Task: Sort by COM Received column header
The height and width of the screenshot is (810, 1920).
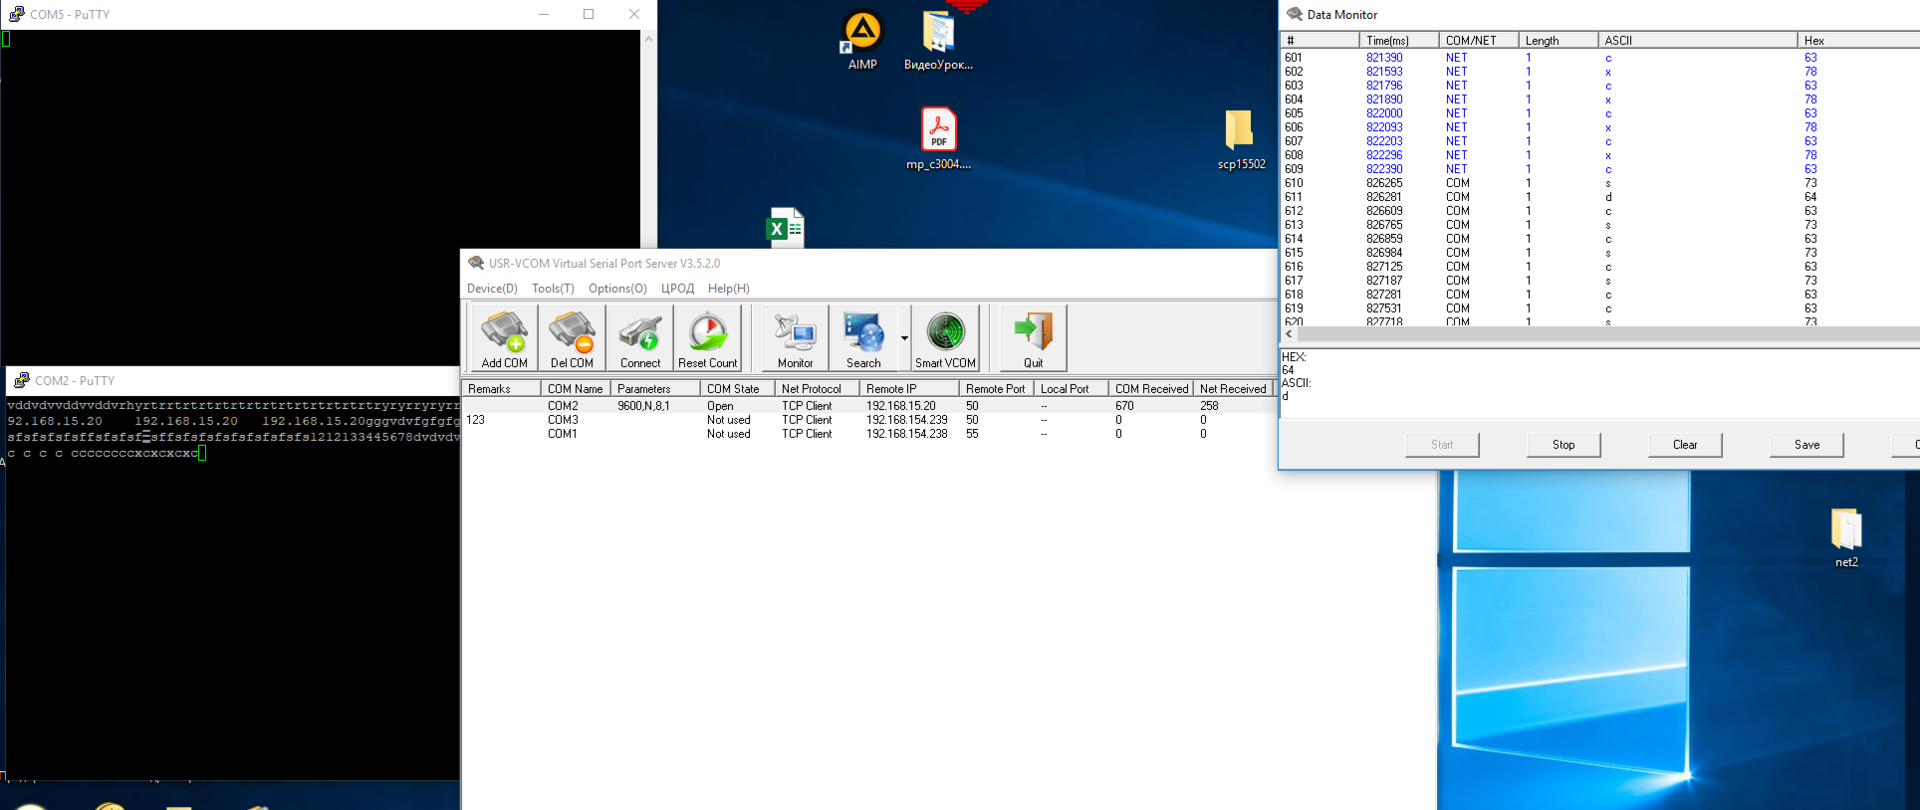Action: [x=1151, y=389]
